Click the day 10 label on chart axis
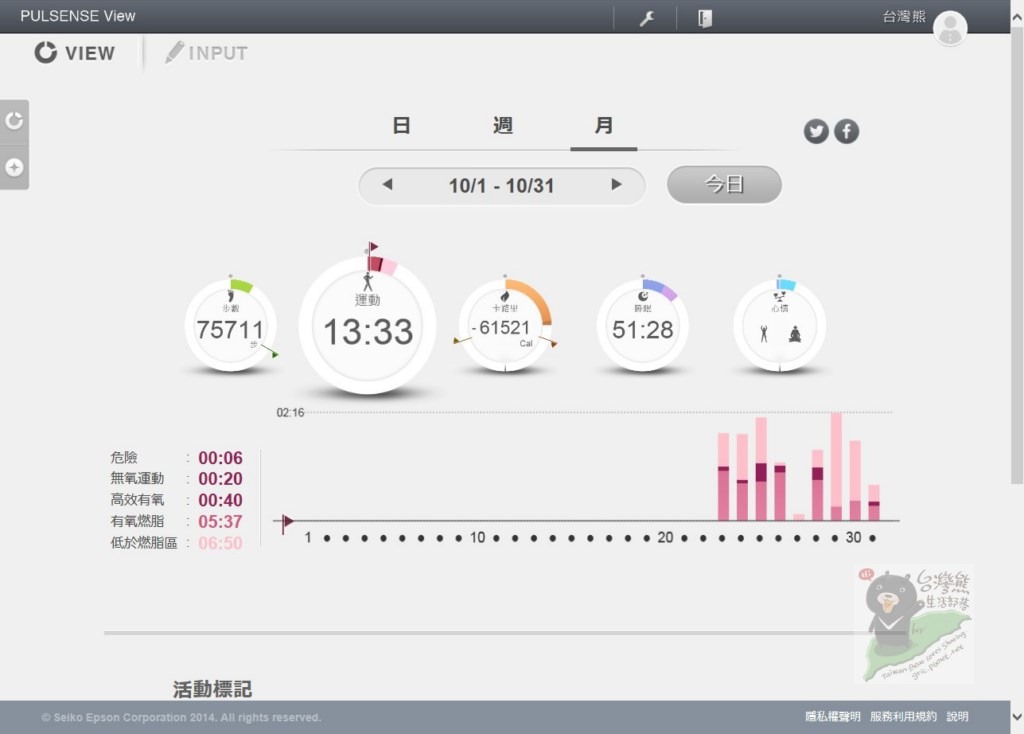 tap(477, 537)
